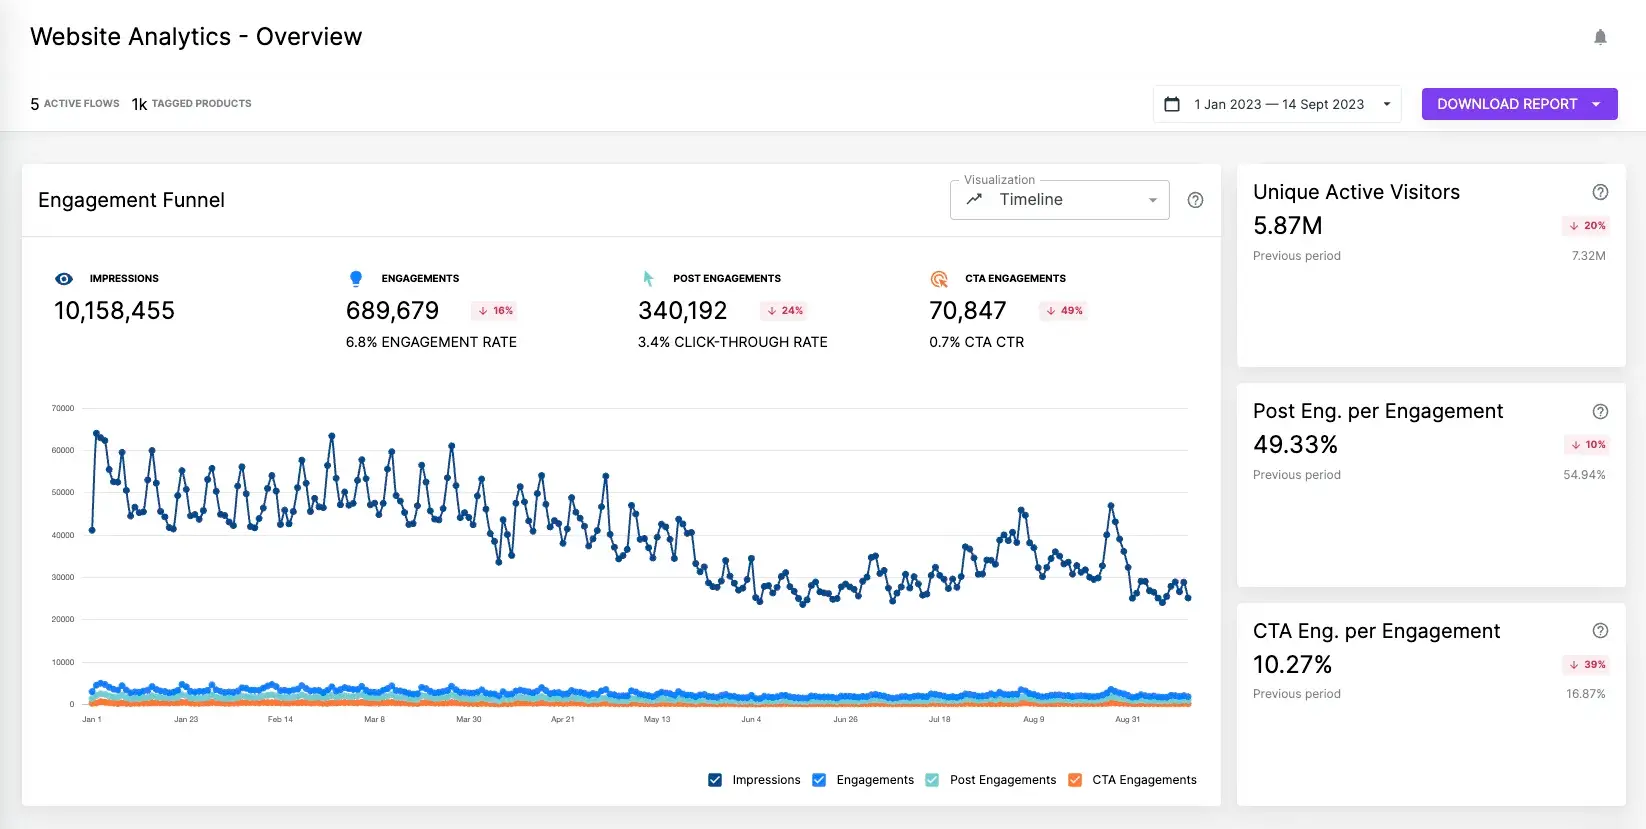This screenshot has width=1646, height=829.
Task: Click the 49% decrease badge on CTA Engagements
Action: coord(1064,311)
